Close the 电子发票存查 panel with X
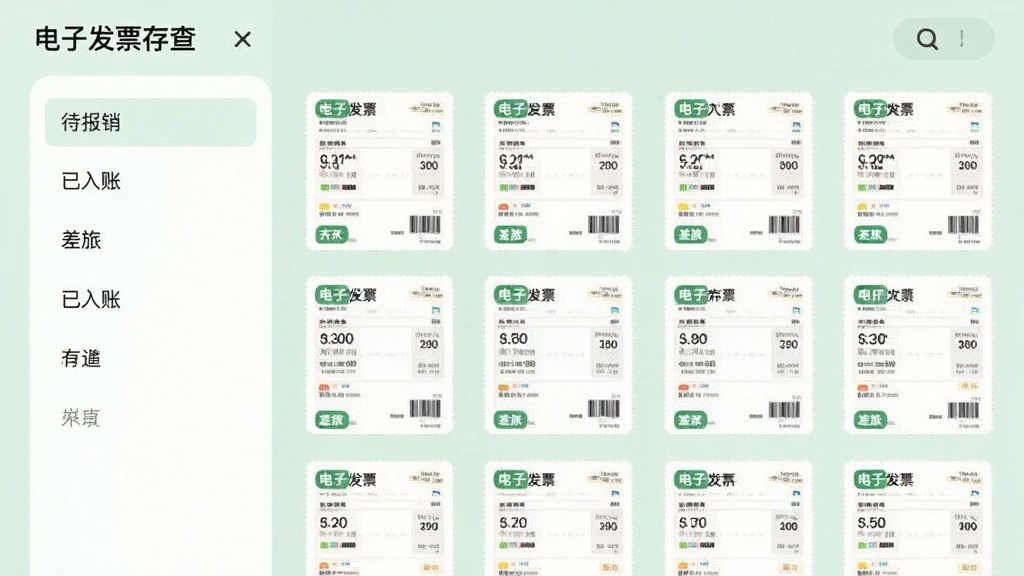 pos(242,39)
